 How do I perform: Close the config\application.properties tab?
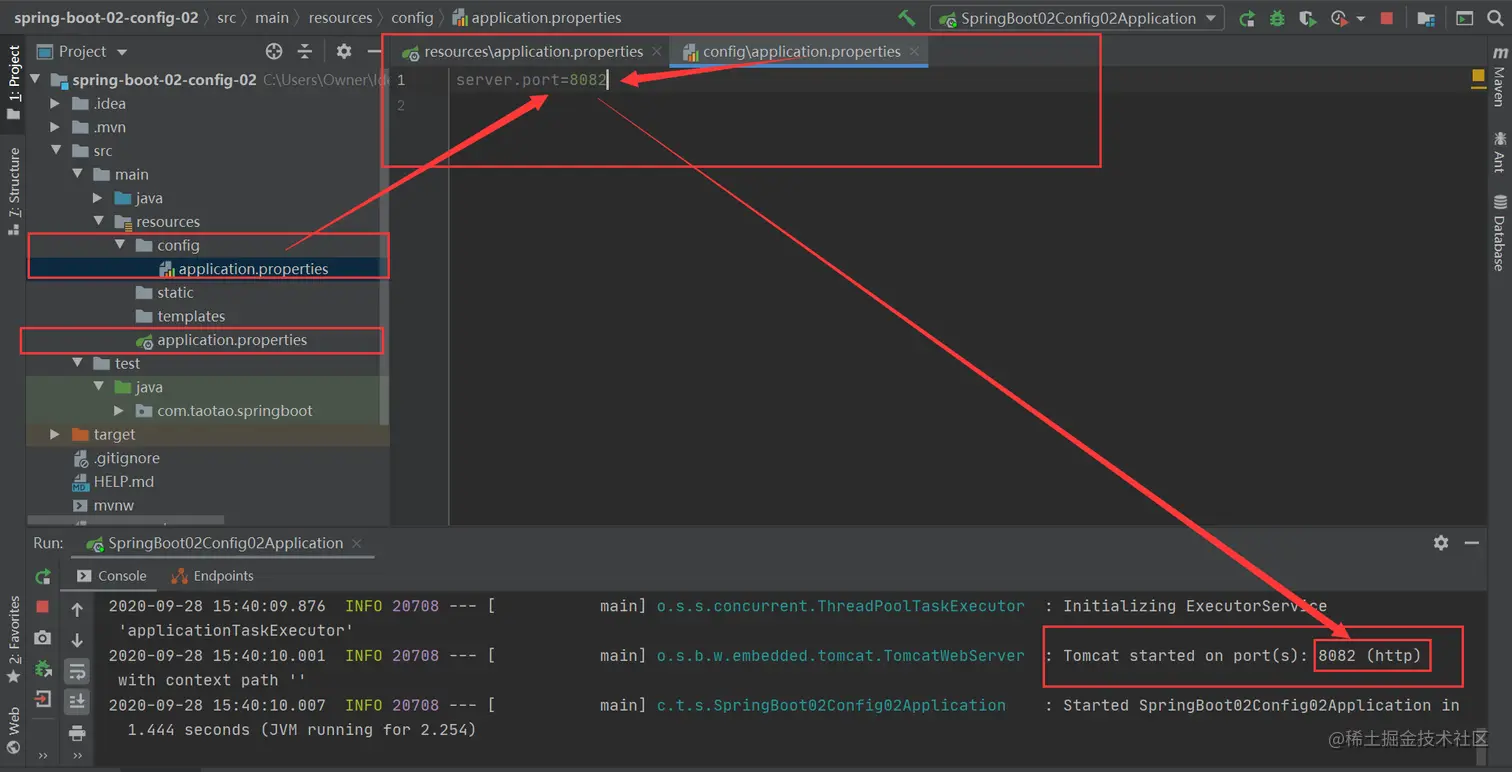(914, 51)
